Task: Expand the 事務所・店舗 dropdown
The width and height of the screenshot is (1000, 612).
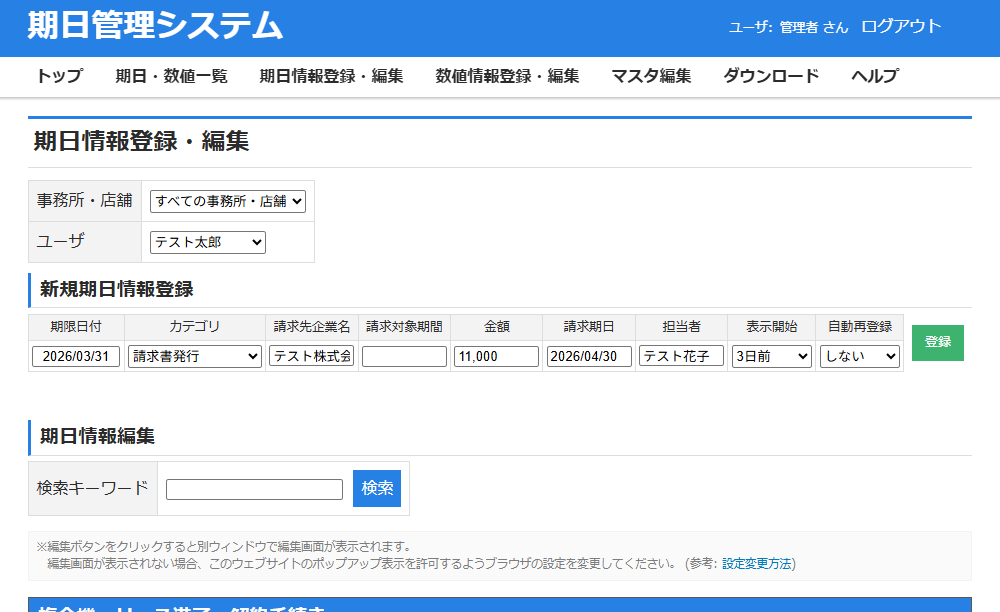Action: coord(227,201)
